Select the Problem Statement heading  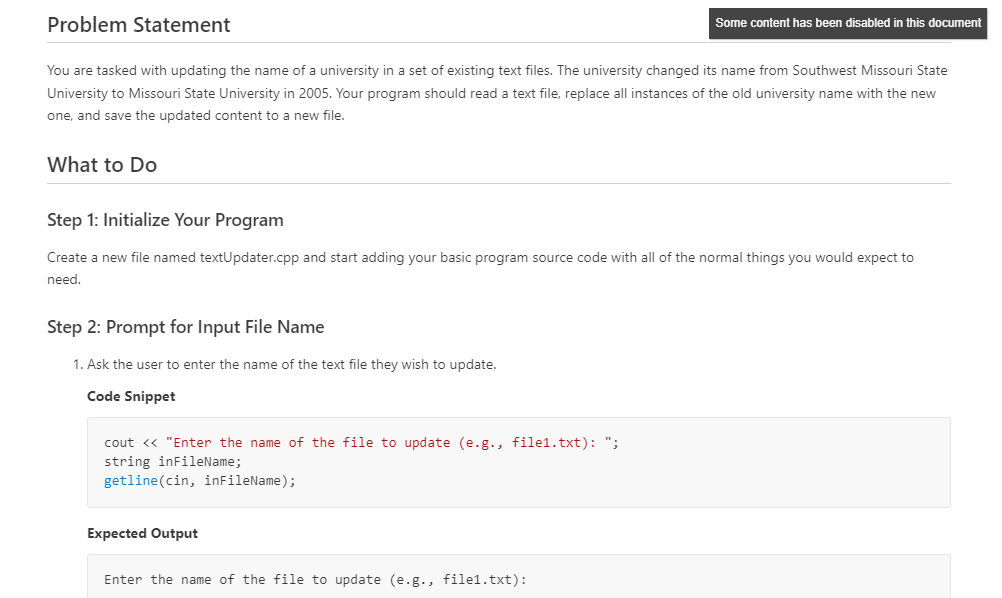(x=137, y=24)
